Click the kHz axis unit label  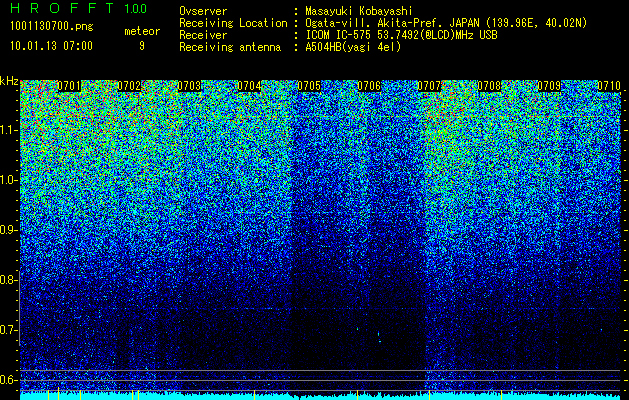pos(9,81)
